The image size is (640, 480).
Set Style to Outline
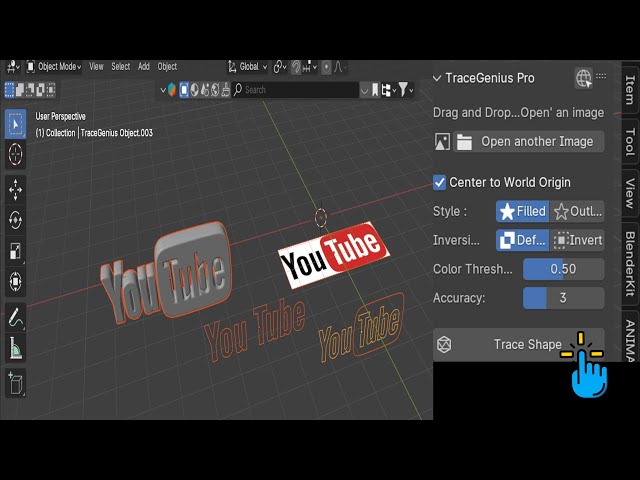click(577, 211)
